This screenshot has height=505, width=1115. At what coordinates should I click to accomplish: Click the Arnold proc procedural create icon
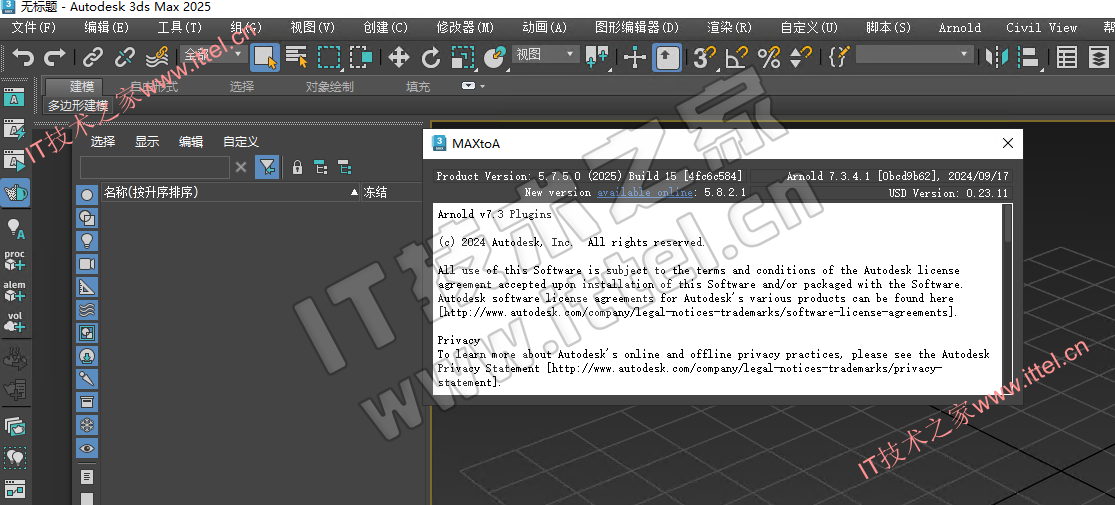(x=15, y=260)
